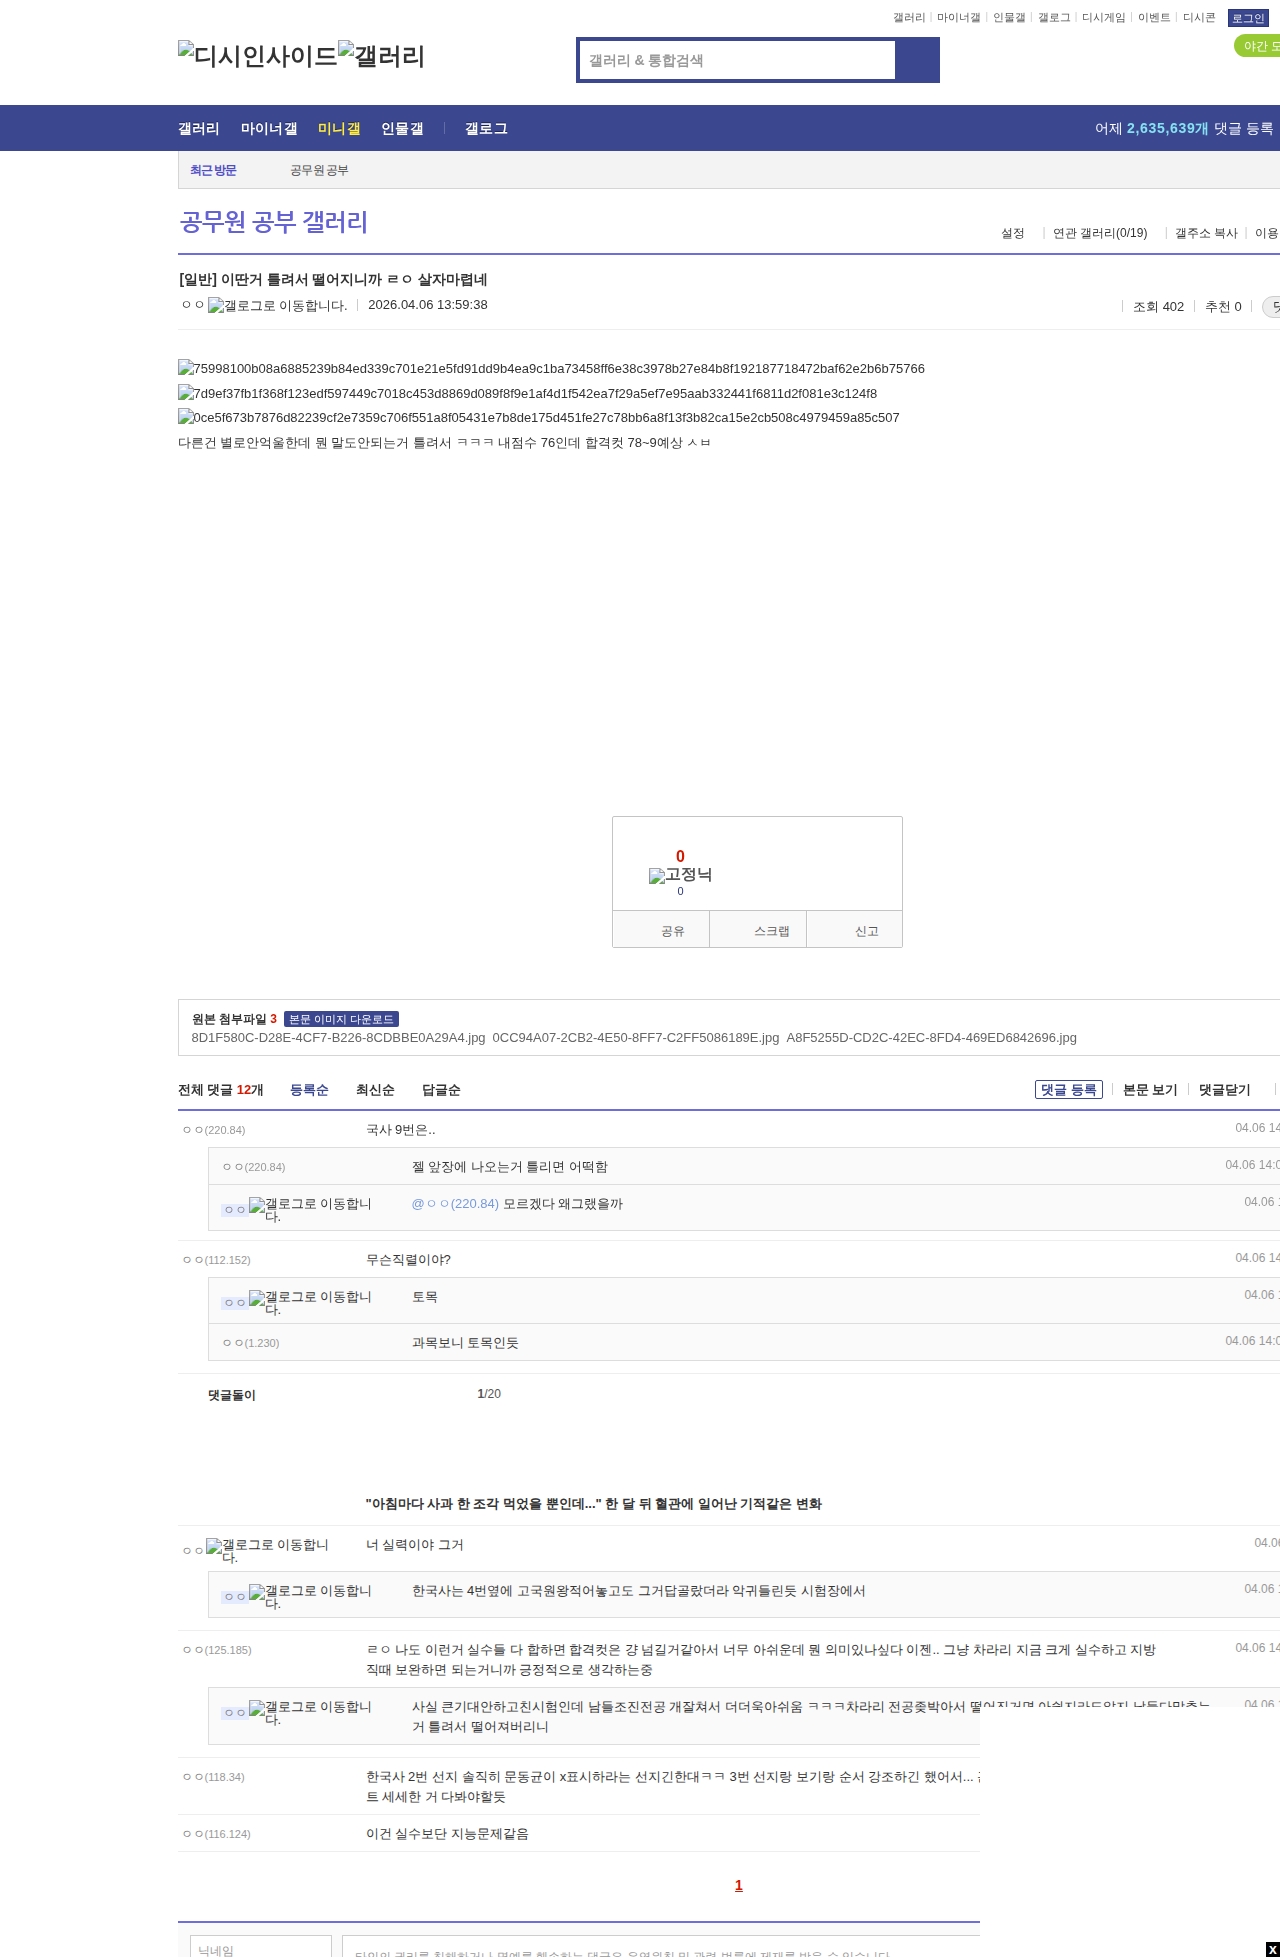
Task: Click 갤주소 복사
Action: (1206, 233)
